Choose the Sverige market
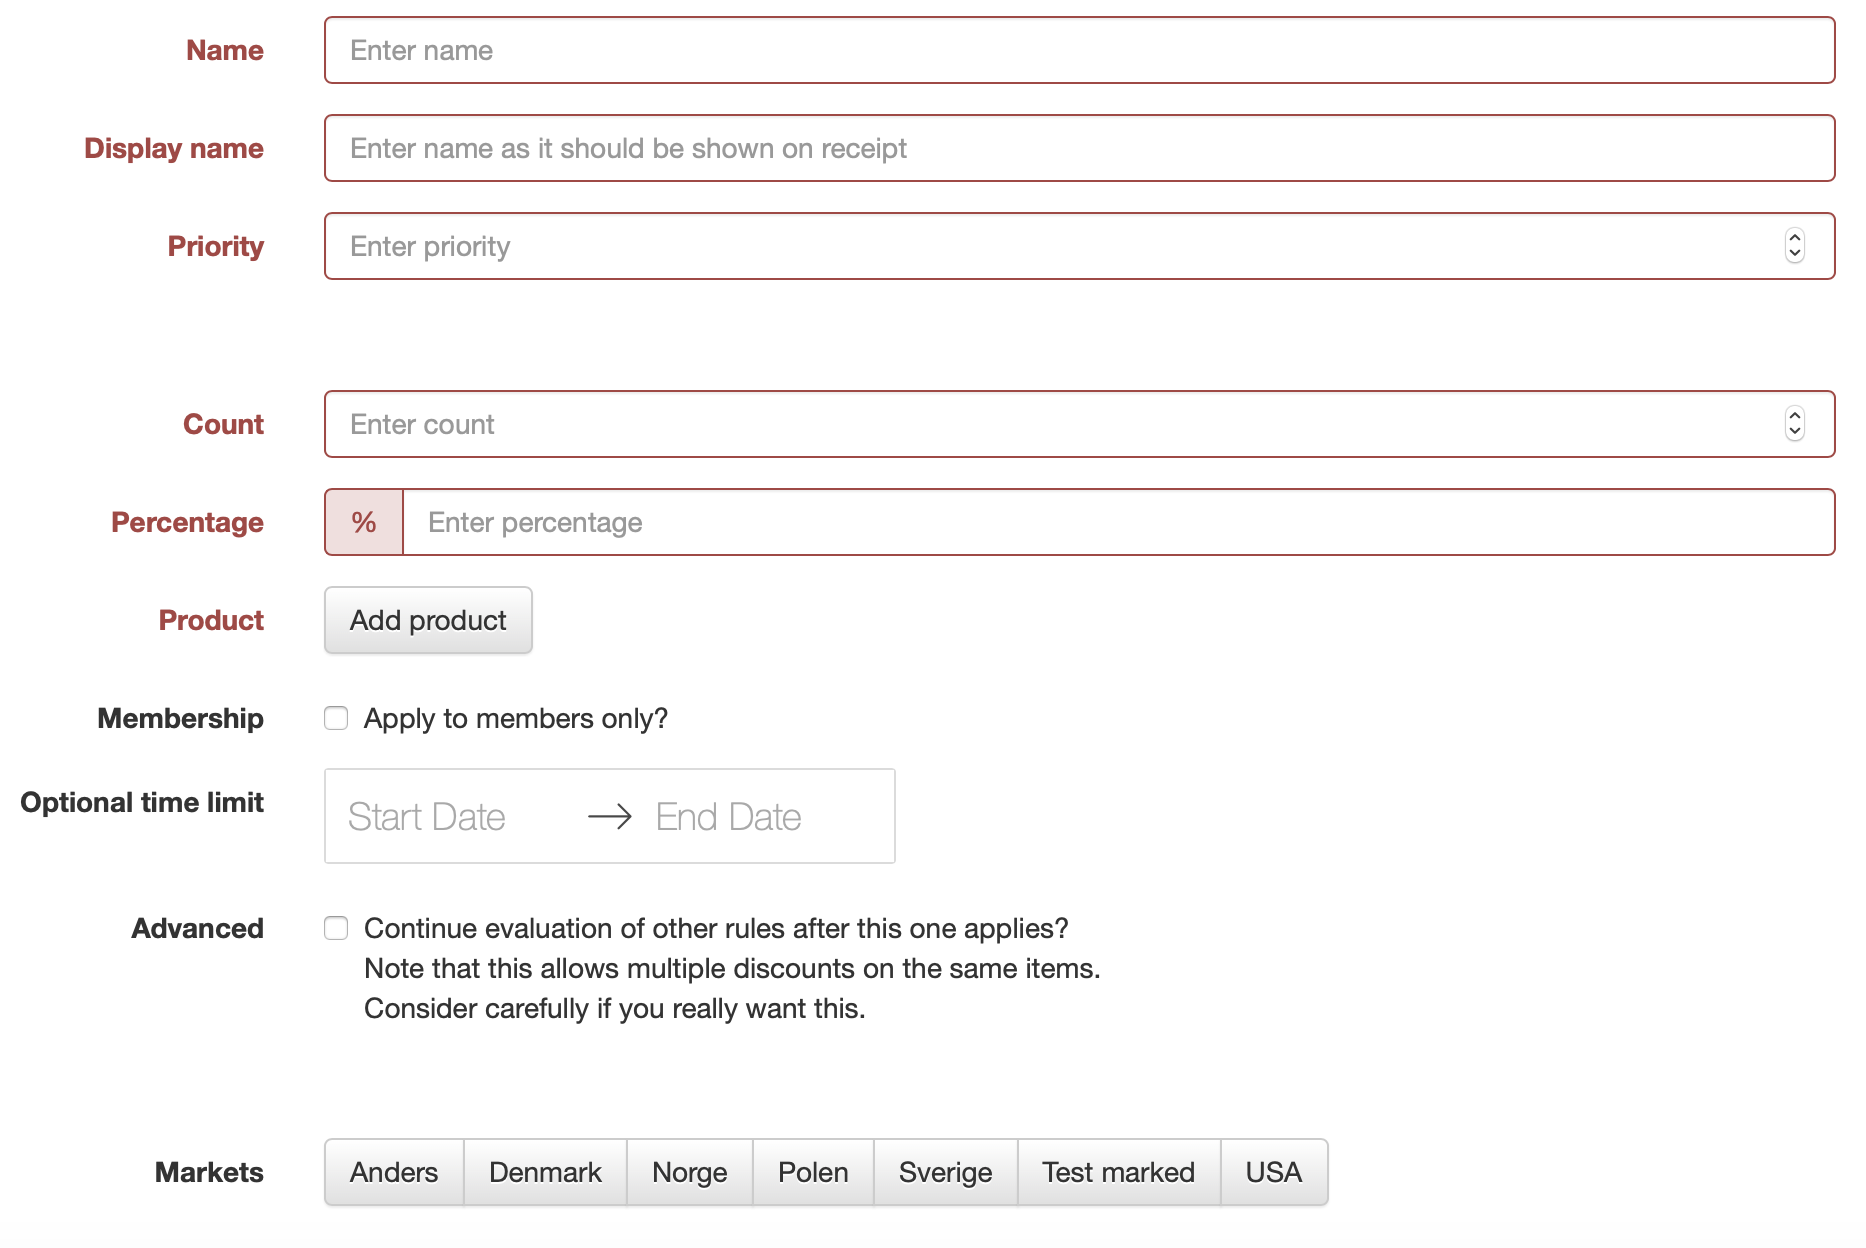This screenshot has height=1248, width=1866. [x=945, y=1172]
